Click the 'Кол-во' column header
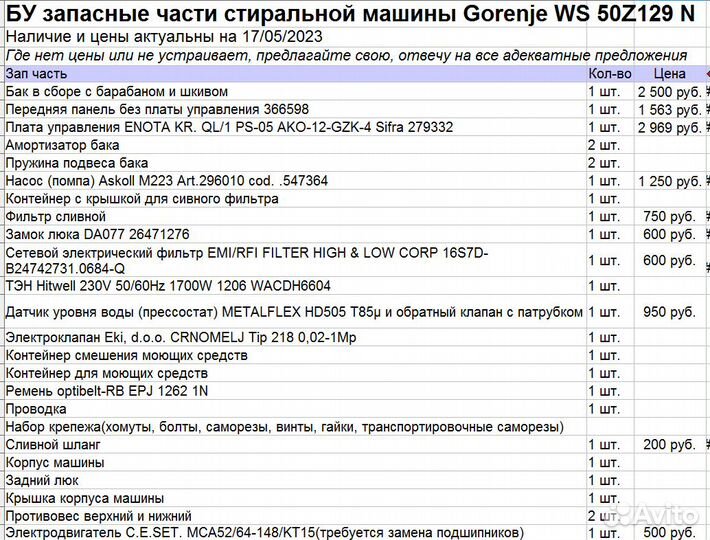This screenshot has height=540, width=710. (x=609, y=74)
